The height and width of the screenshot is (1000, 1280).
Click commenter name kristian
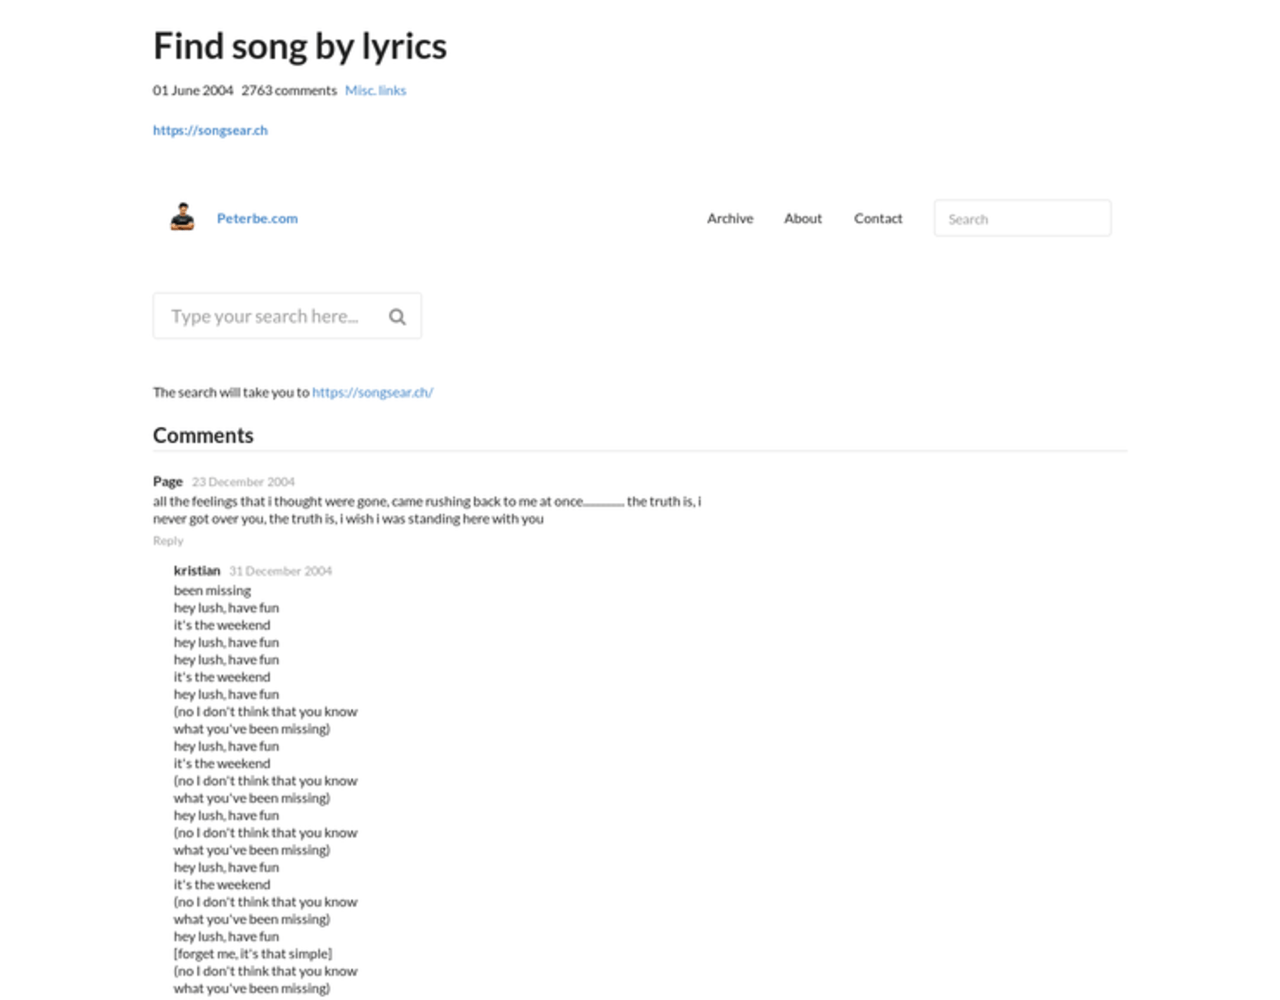[x=197, y=571]
